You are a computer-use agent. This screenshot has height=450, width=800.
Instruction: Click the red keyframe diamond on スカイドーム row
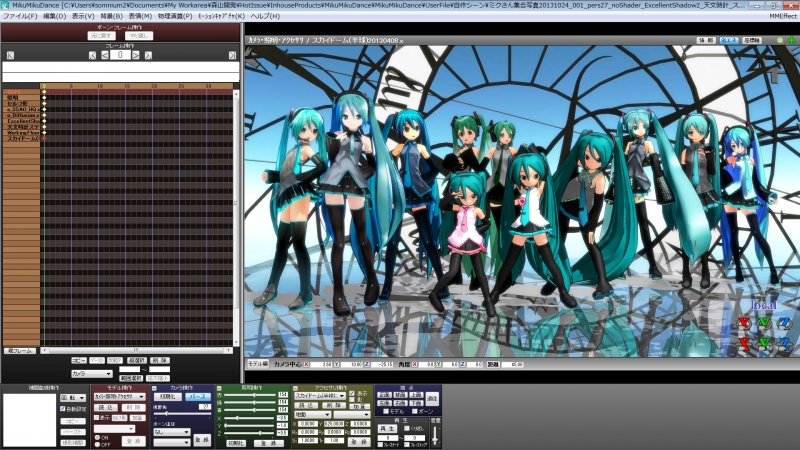44,139
